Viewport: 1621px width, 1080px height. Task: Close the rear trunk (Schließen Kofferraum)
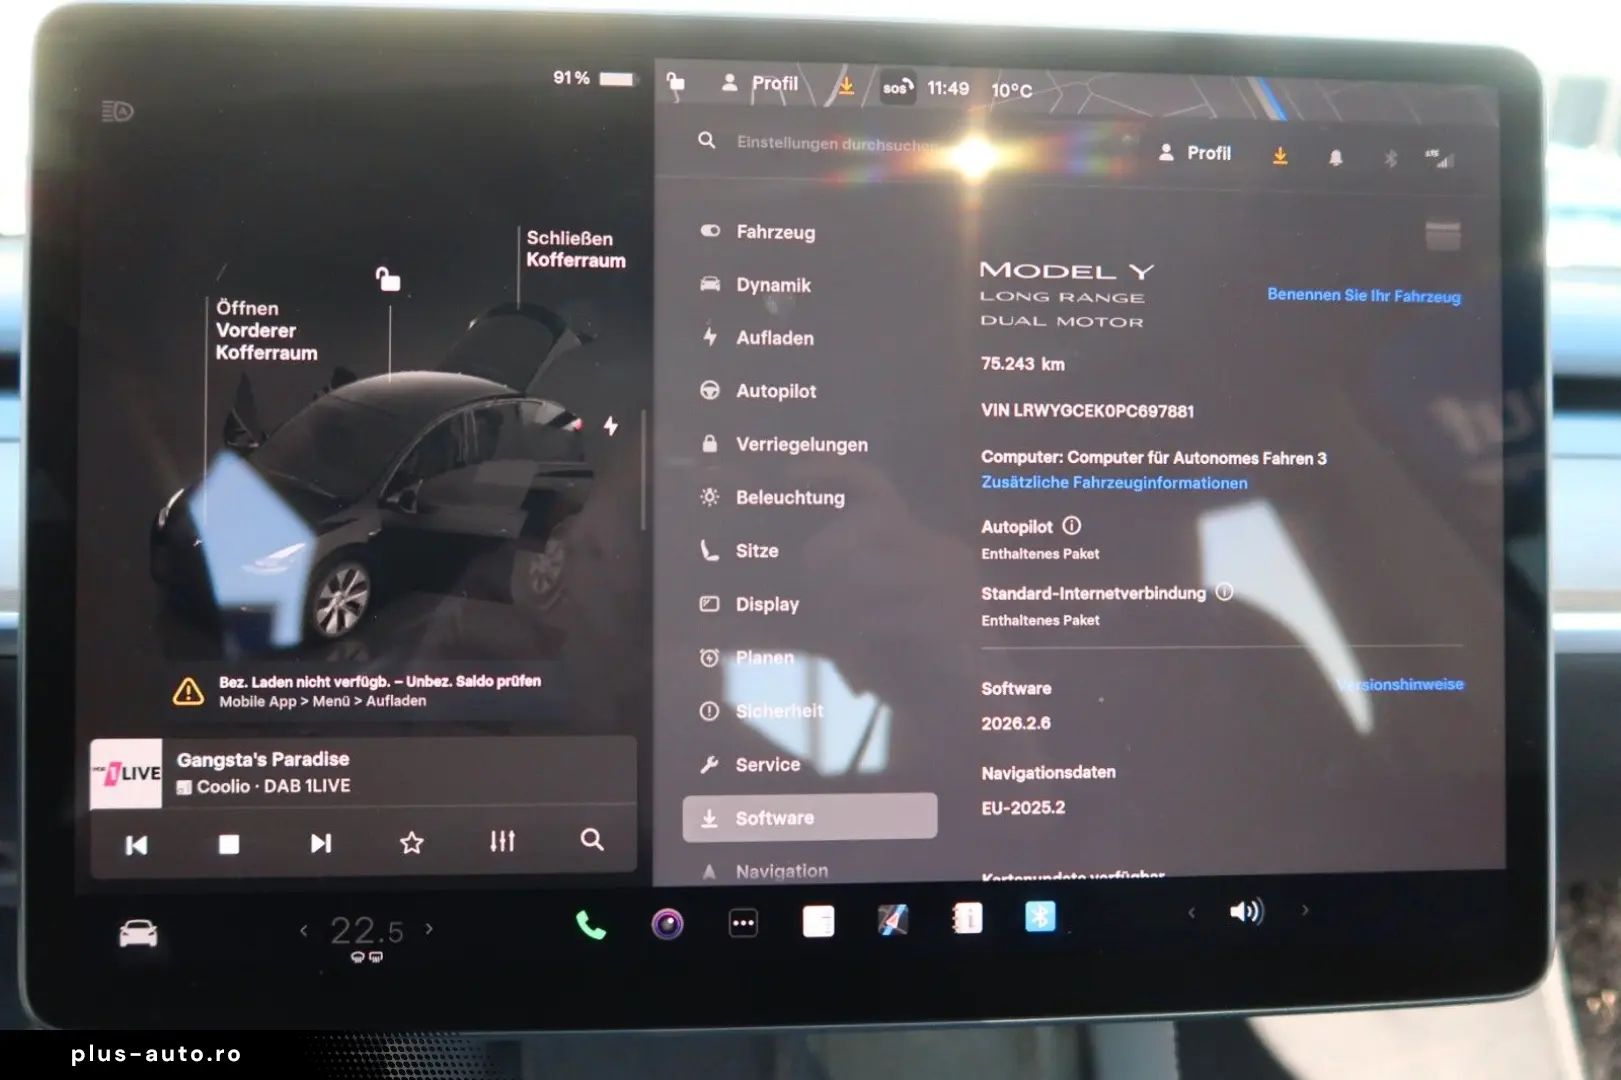tap(577, 248)
